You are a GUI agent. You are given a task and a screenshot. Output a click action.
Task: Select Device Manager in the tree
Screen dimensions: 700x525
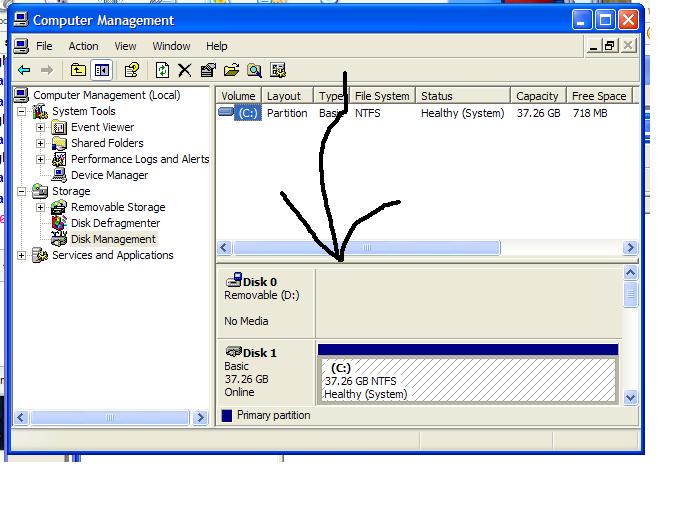[109, 175]
